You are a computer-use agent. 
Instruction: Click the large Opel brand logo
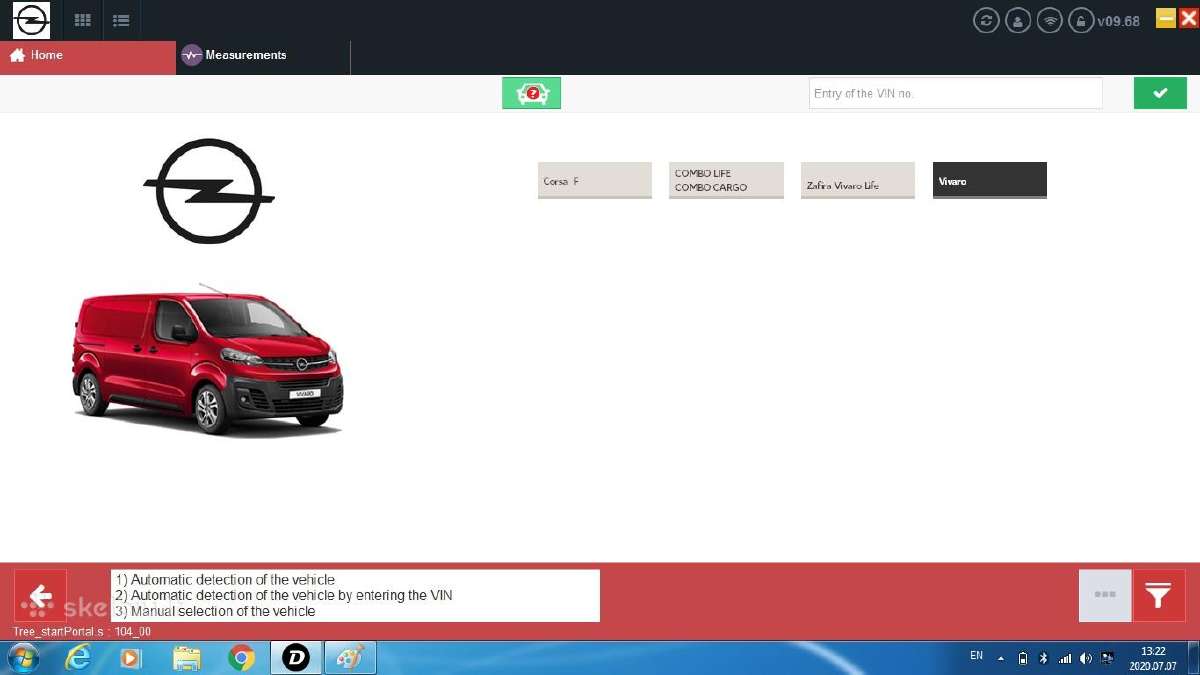click(x=209, y=191)
